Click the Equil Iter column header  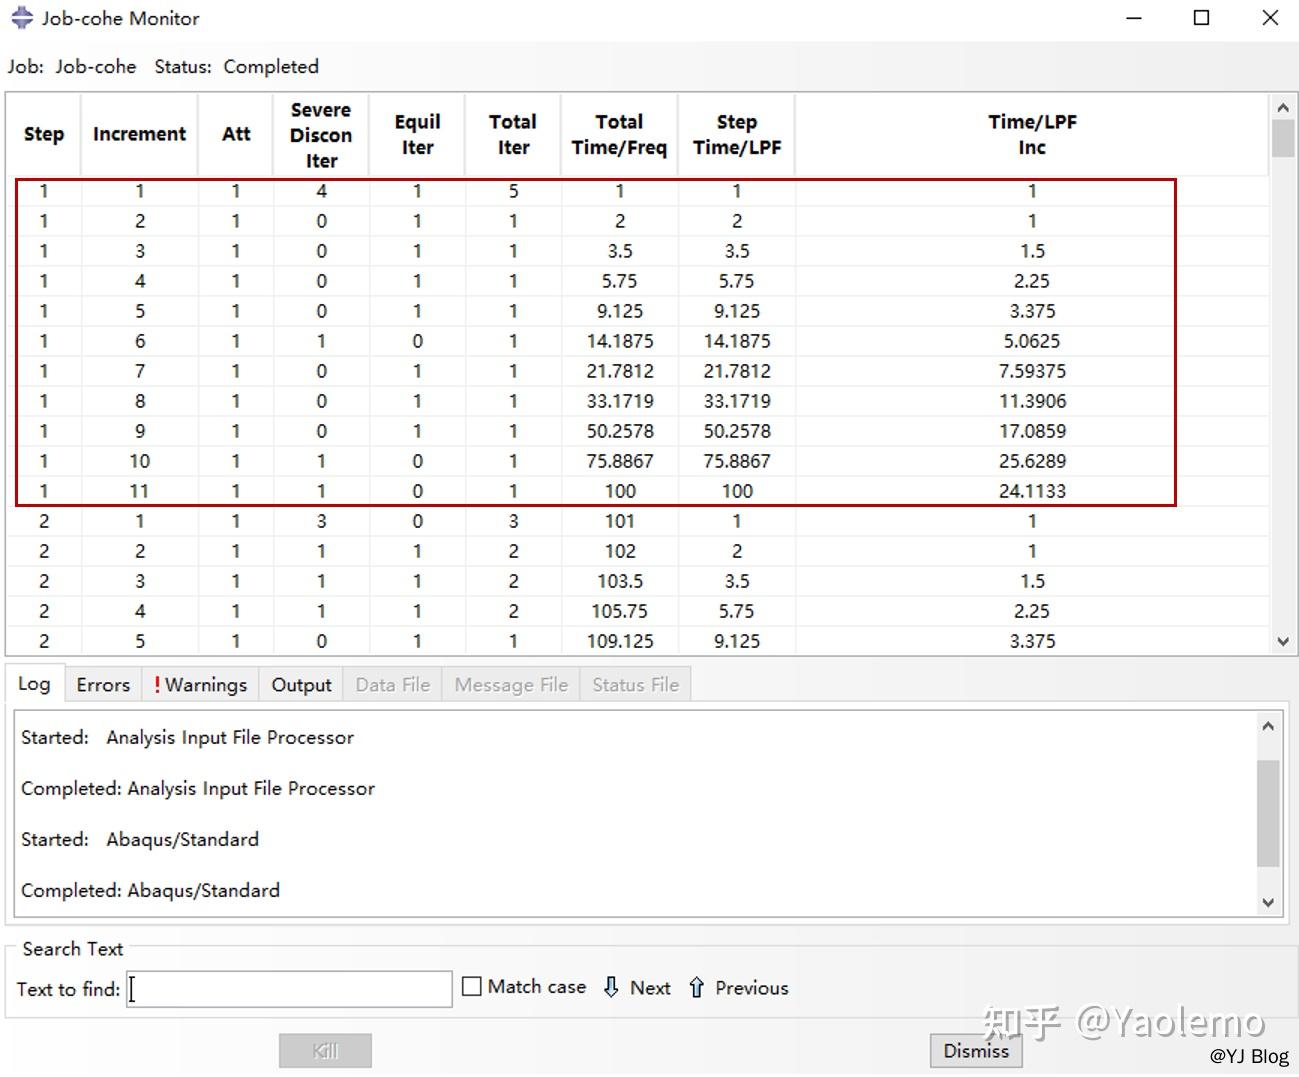(417, 134)
